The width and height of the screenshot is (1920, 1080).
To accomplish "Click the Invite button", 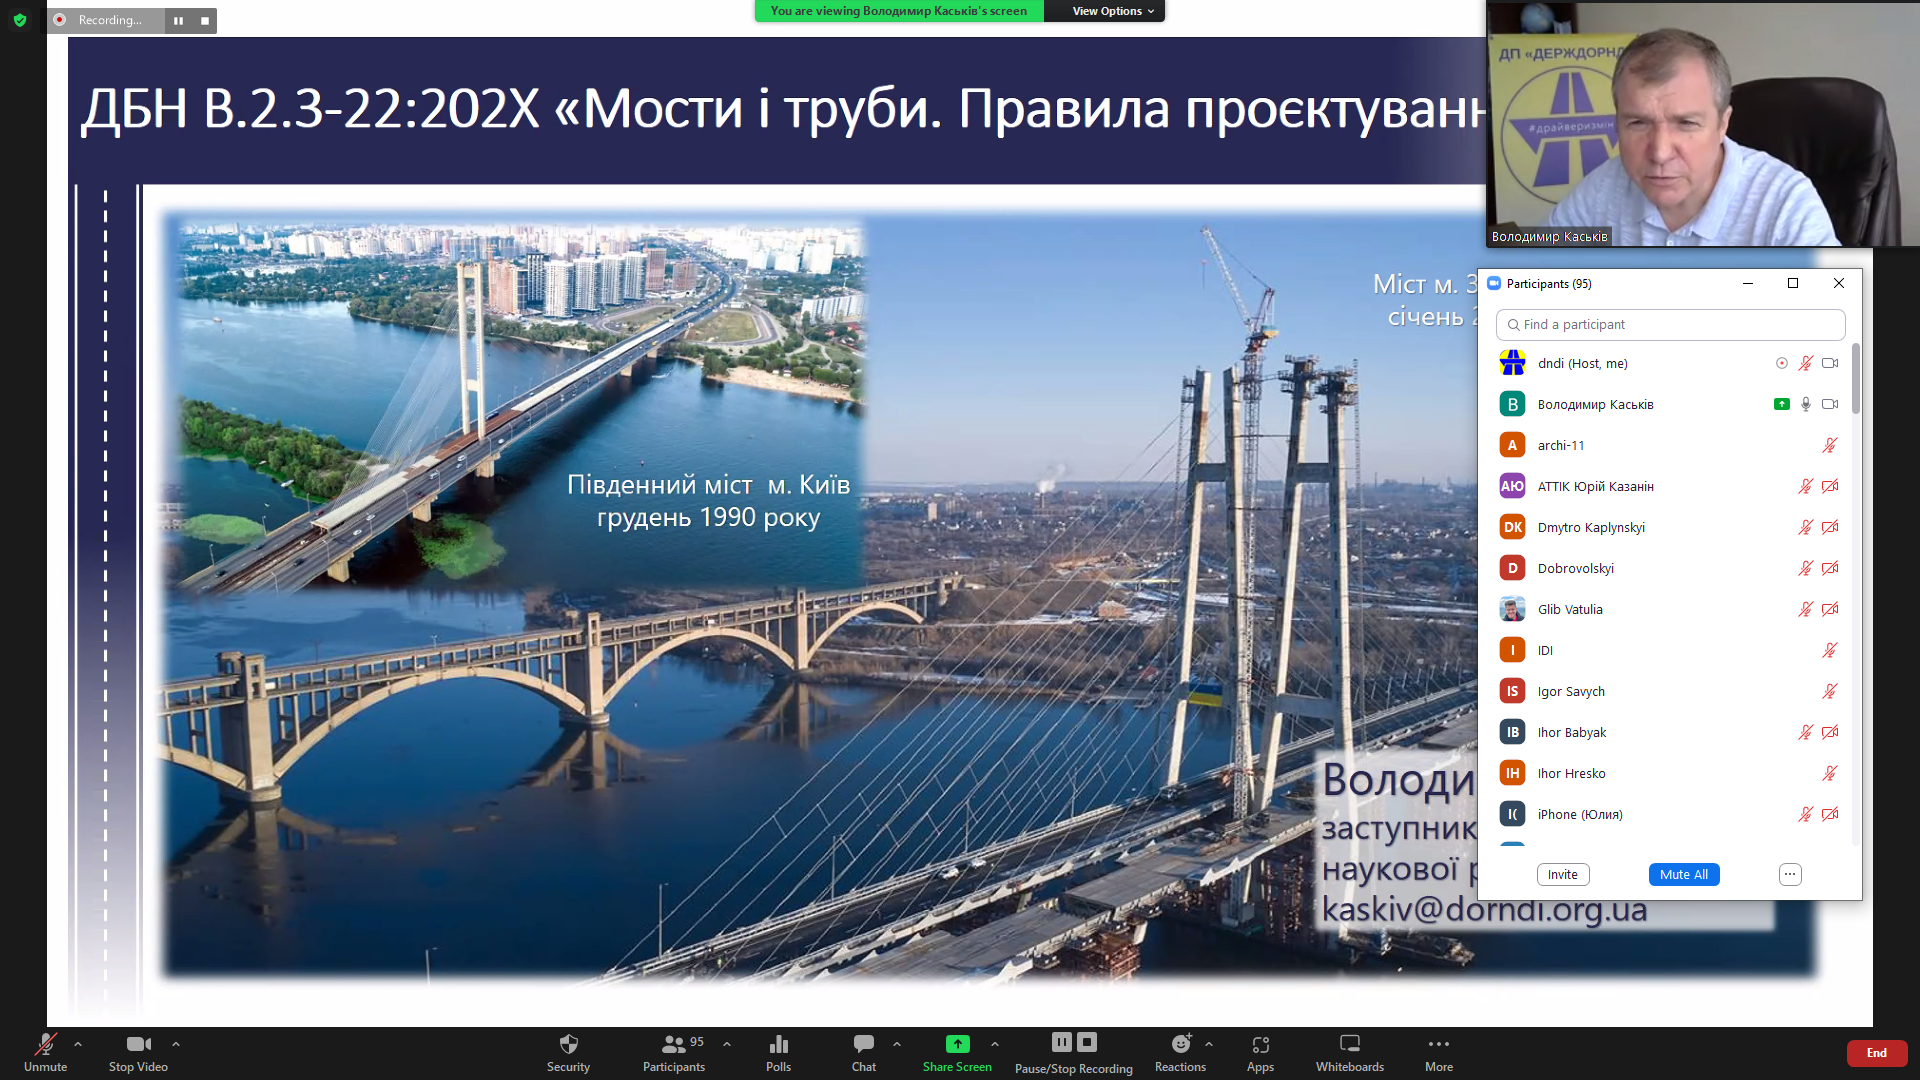I will click(x=1562, y=874).
